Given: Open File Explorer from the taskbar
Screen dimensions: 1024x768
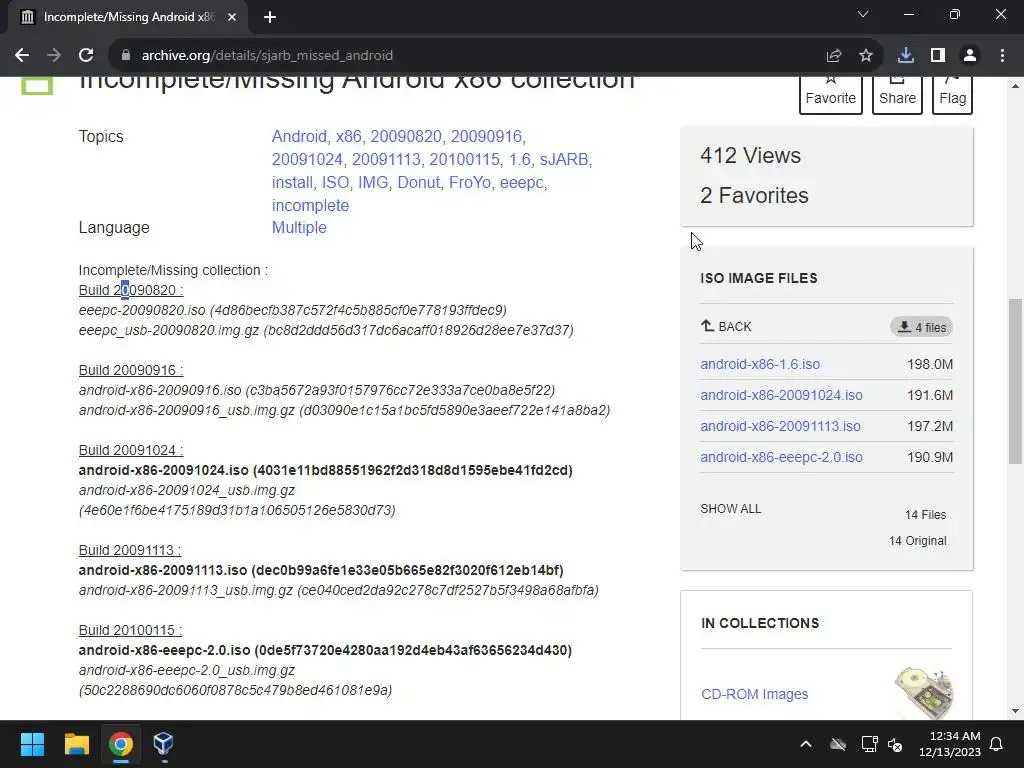Looking at the screenshot, I should pyautogui.click(x=76, y=744).
